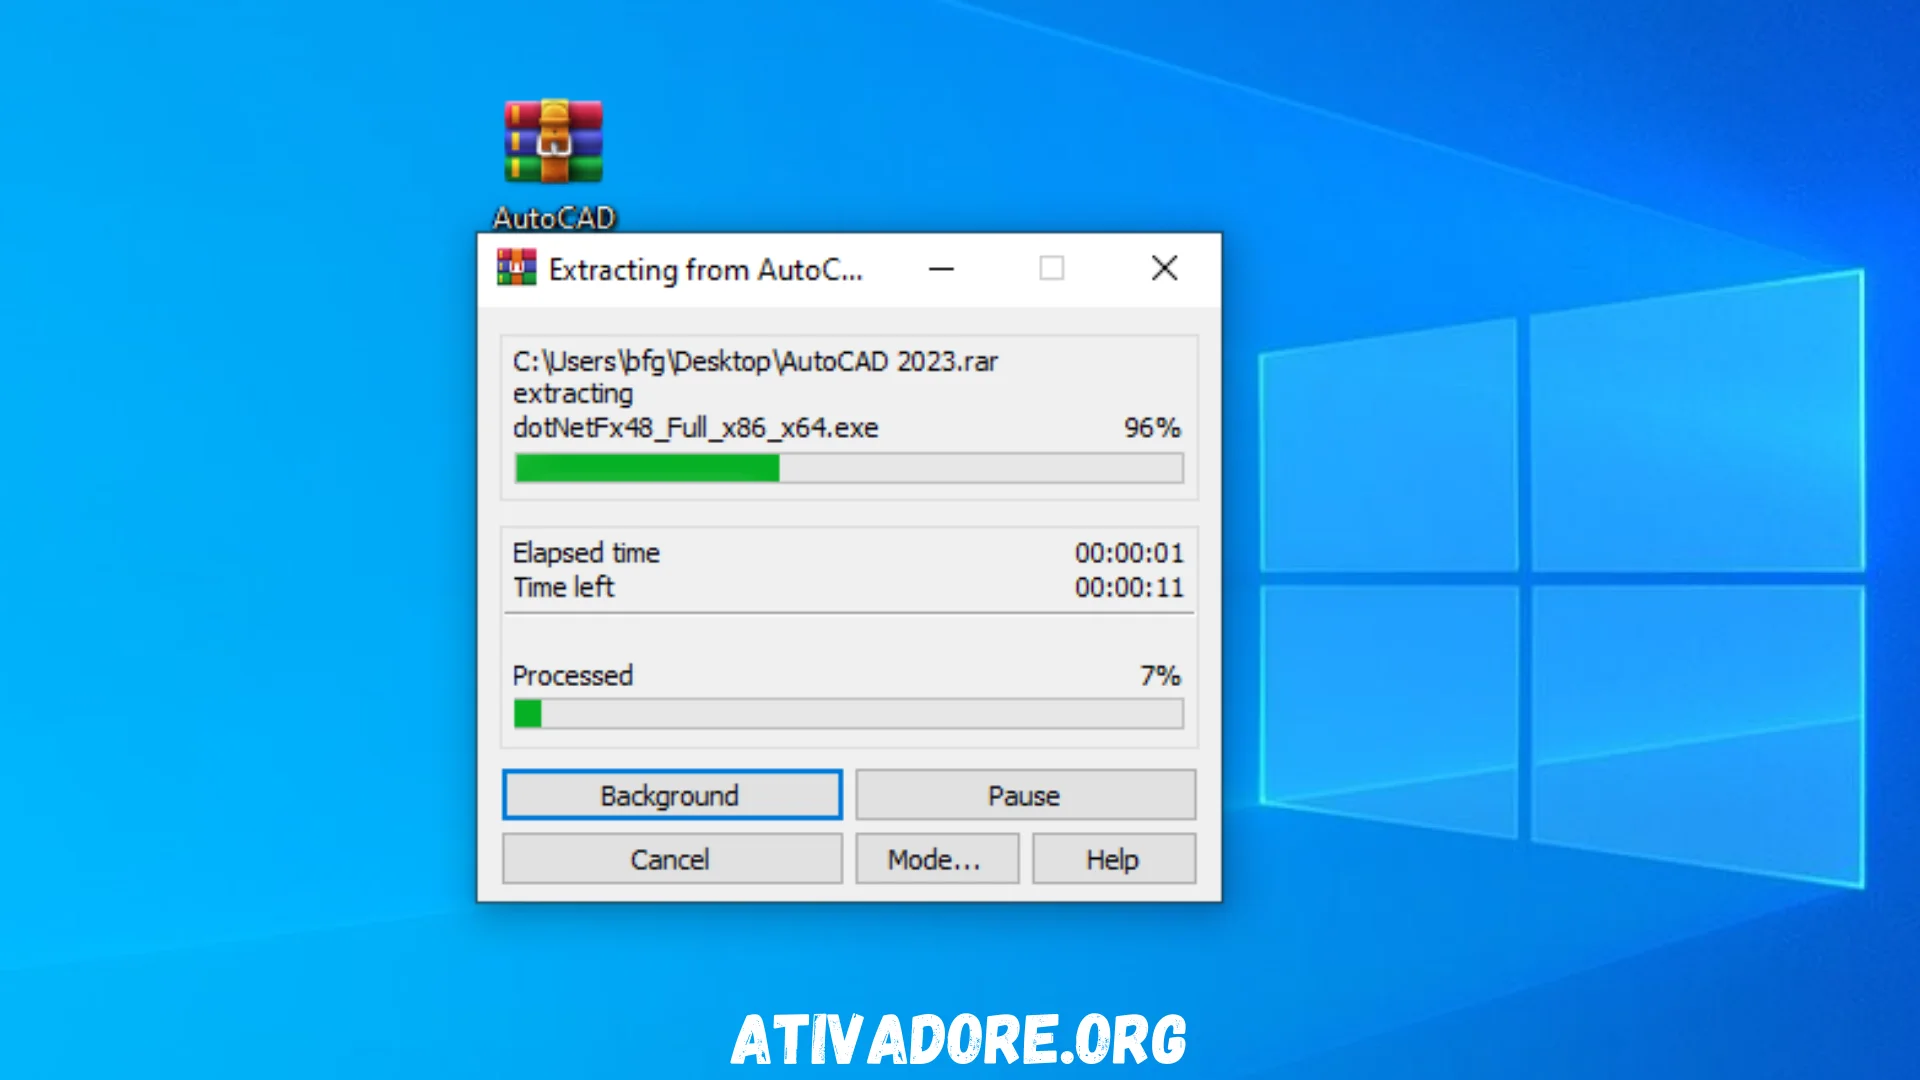The image size is (1920, 1080).
Task: Drag the overall processed progress bar
Action: pyautogui.click(x=848, y=712)
